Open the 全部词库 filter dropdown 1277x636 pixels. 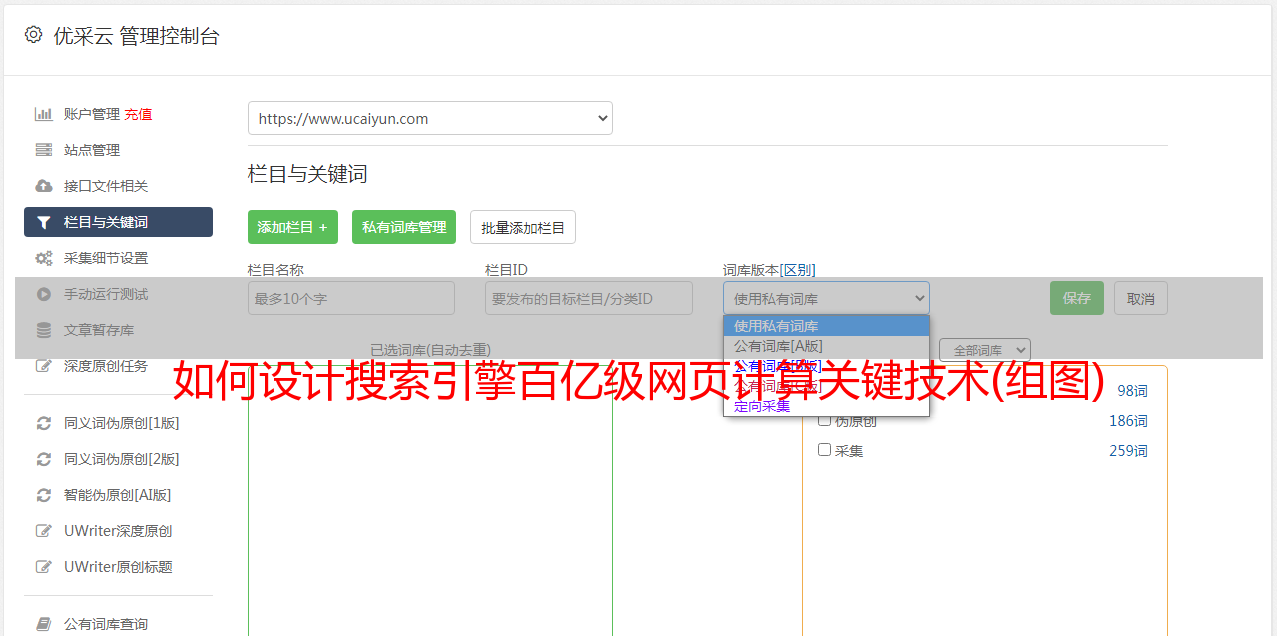coord(985,350)
